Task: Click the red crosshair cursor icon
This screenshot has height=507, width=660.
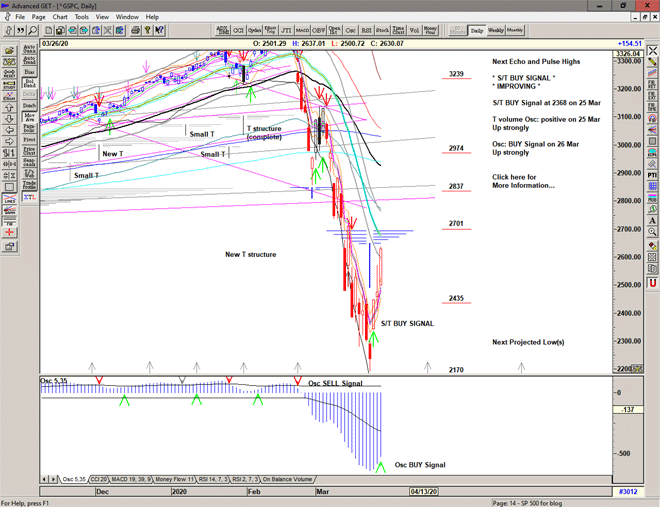Action: pyautogui.click(x=9, y=232)
